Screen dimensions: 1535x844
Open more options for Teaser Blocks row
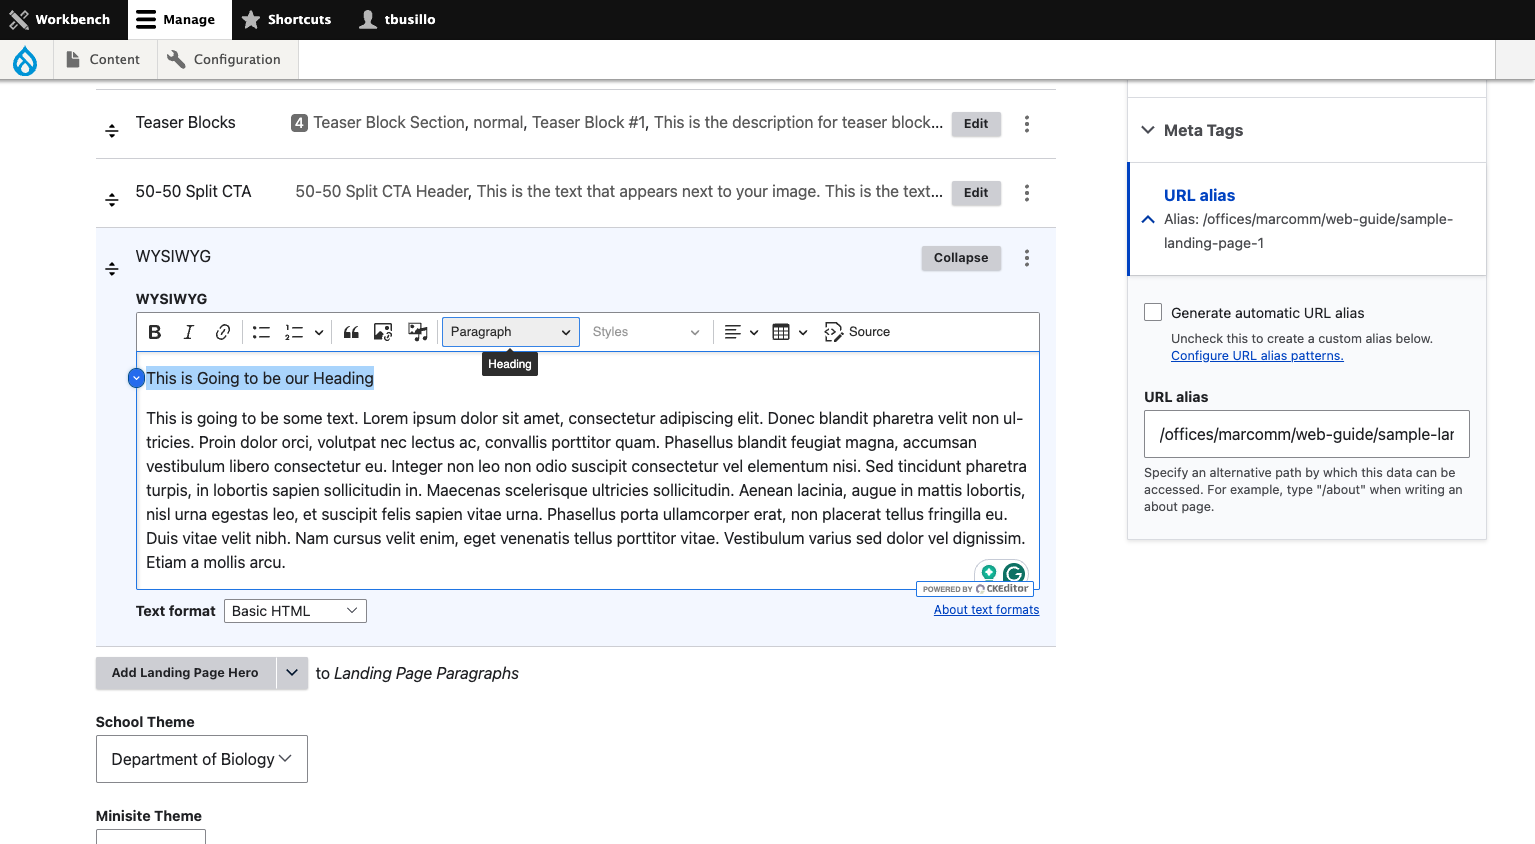pyautogui.click(x=1027, y=124)
